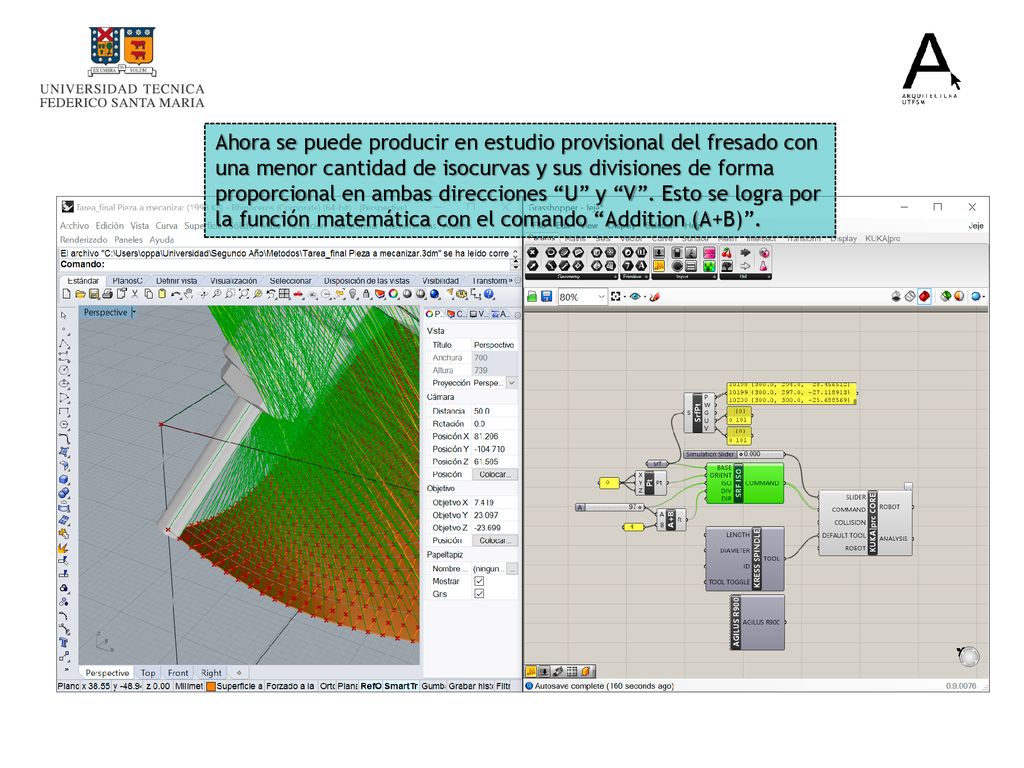The height and width of the screenshot is (768, 1024).
Task: Toggle the Mostrar checkbox
Action: pyautogui.click(x=479, y=581)
